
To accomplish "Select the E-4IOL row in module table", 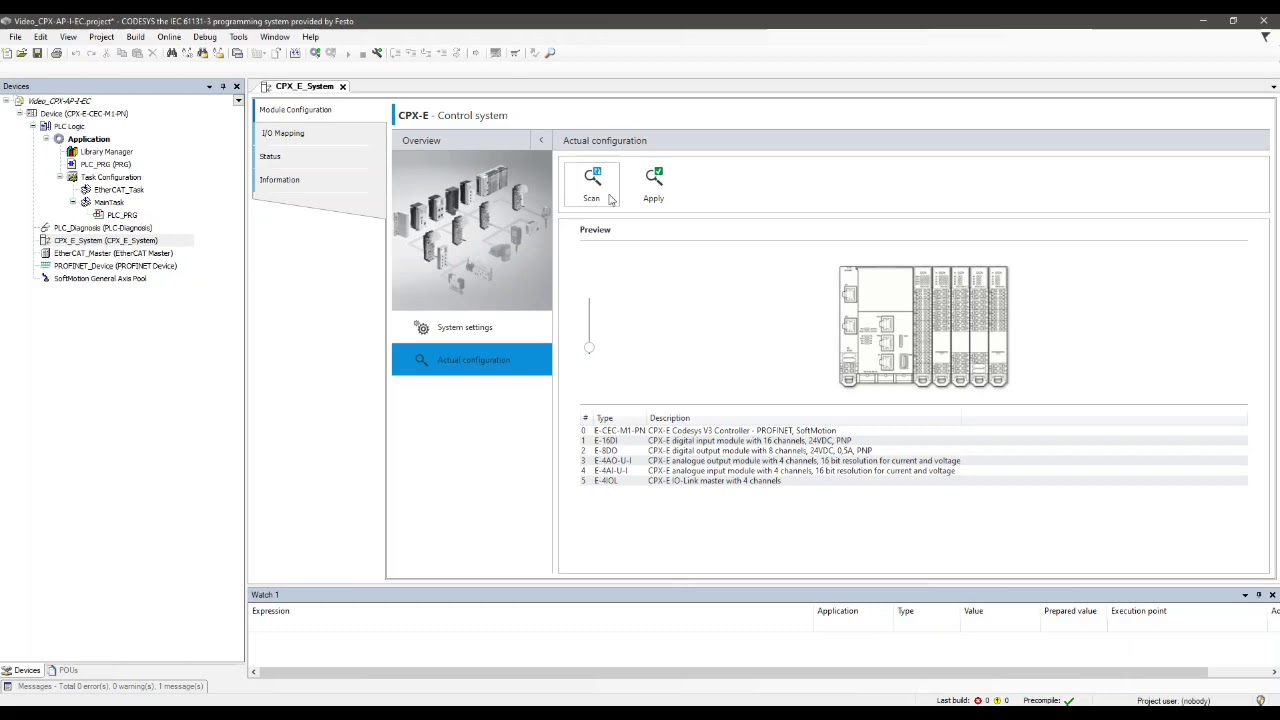I will pos(914,481).
